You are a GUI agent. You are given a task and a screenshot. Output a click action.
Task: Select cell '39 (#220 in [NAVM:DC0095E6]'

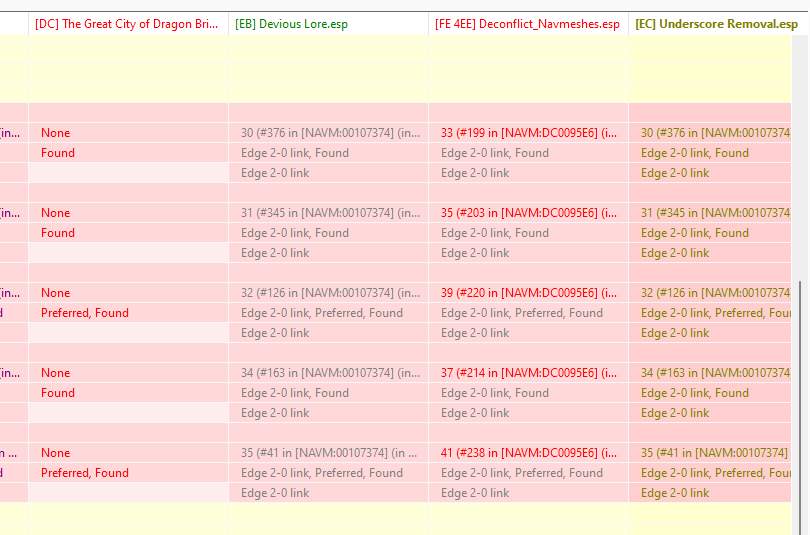(x=528, y=293)
